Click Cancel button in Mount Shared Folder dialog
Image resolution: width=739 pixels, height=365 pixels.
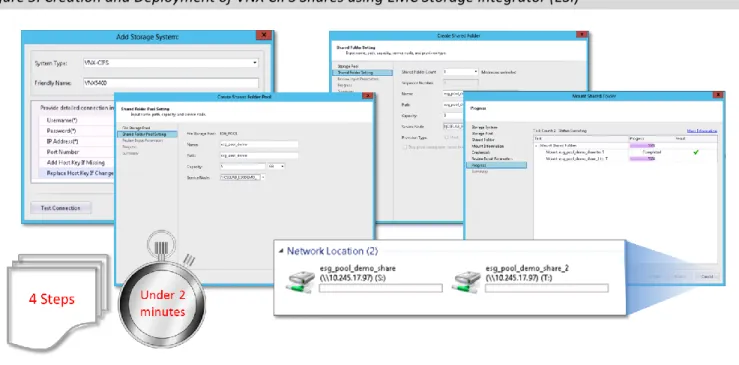pos(706,276)
